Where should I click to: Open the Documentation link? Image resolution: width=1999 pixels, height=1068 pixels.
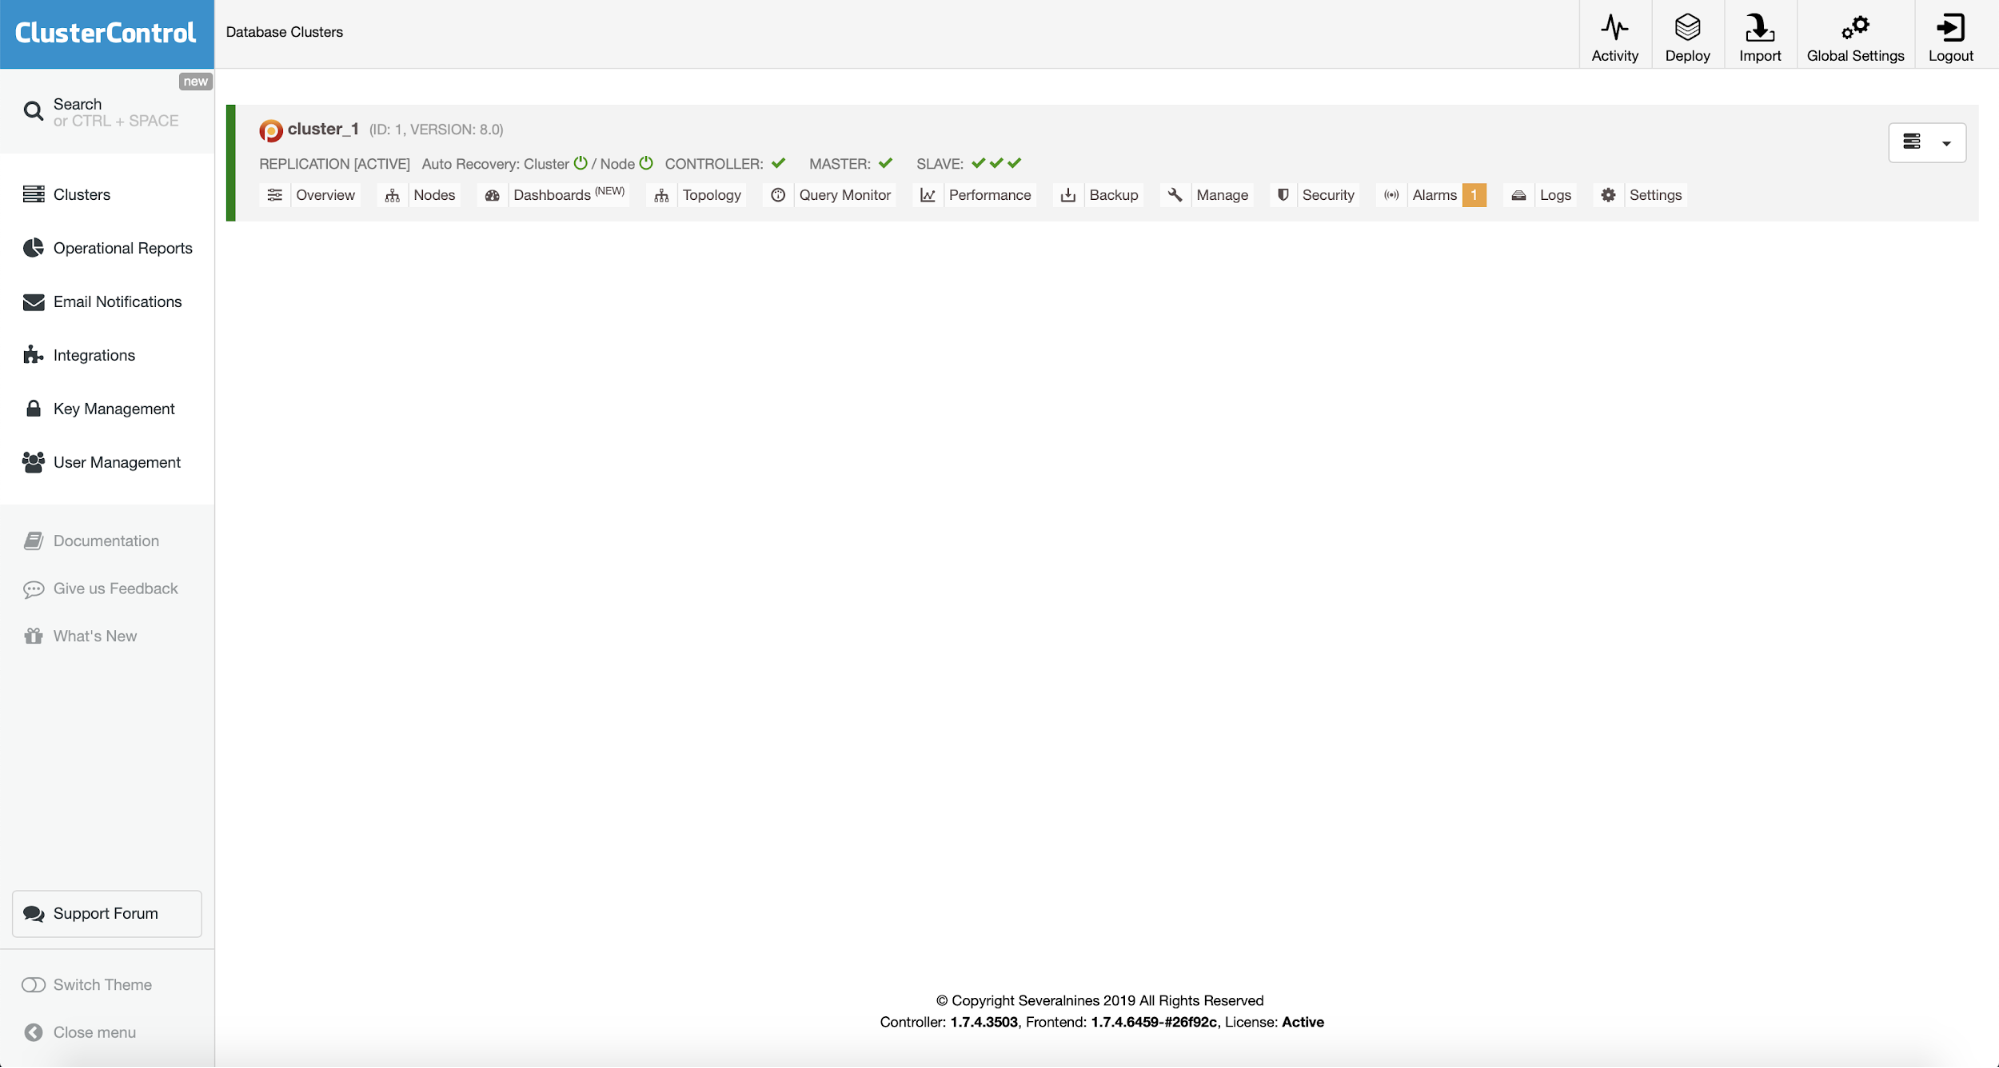tap(106, 541)
